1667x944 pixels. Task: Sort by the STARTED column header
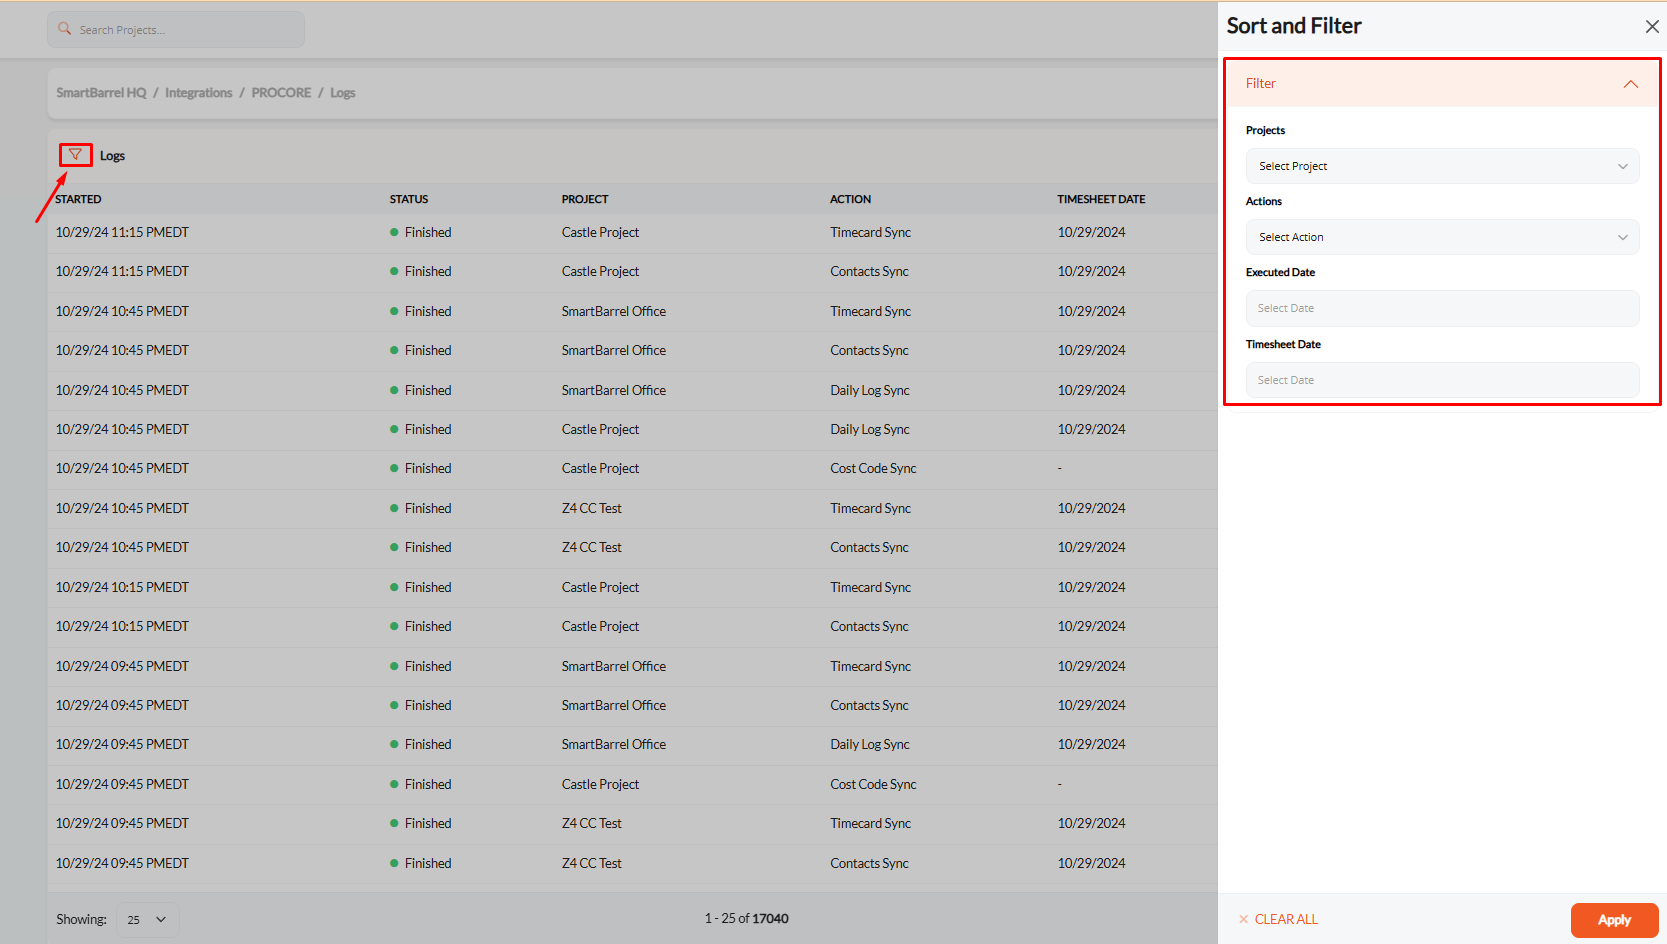tap(78, 199)
